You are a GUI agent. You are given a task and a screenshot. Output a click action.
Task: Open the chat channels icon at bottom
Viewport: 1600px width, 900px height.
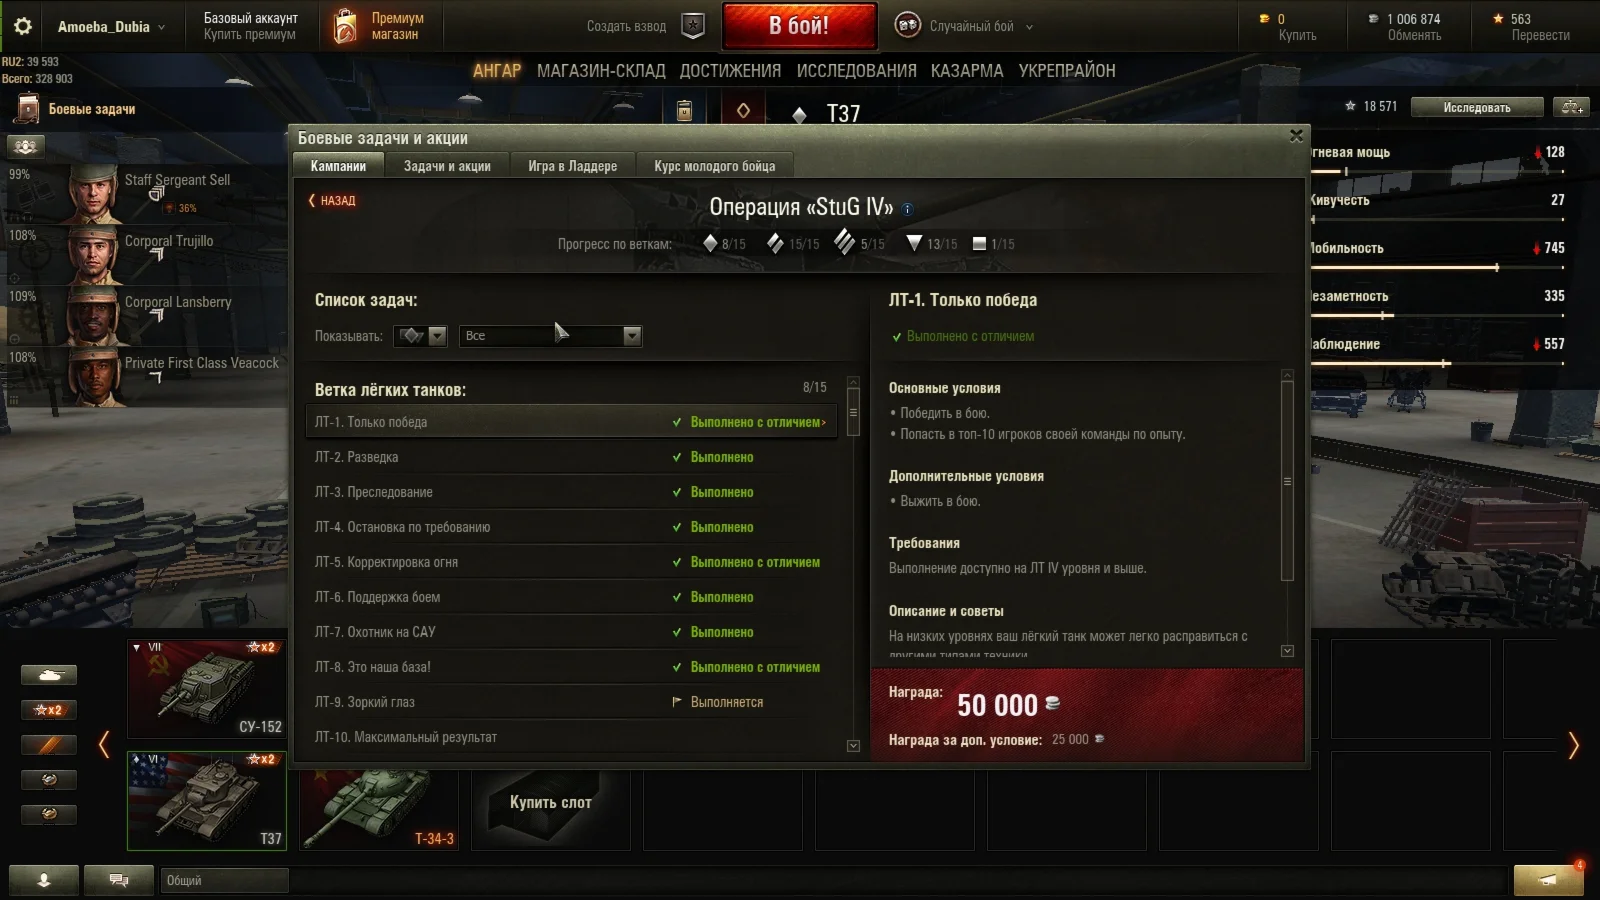click(x=119, y=880)
